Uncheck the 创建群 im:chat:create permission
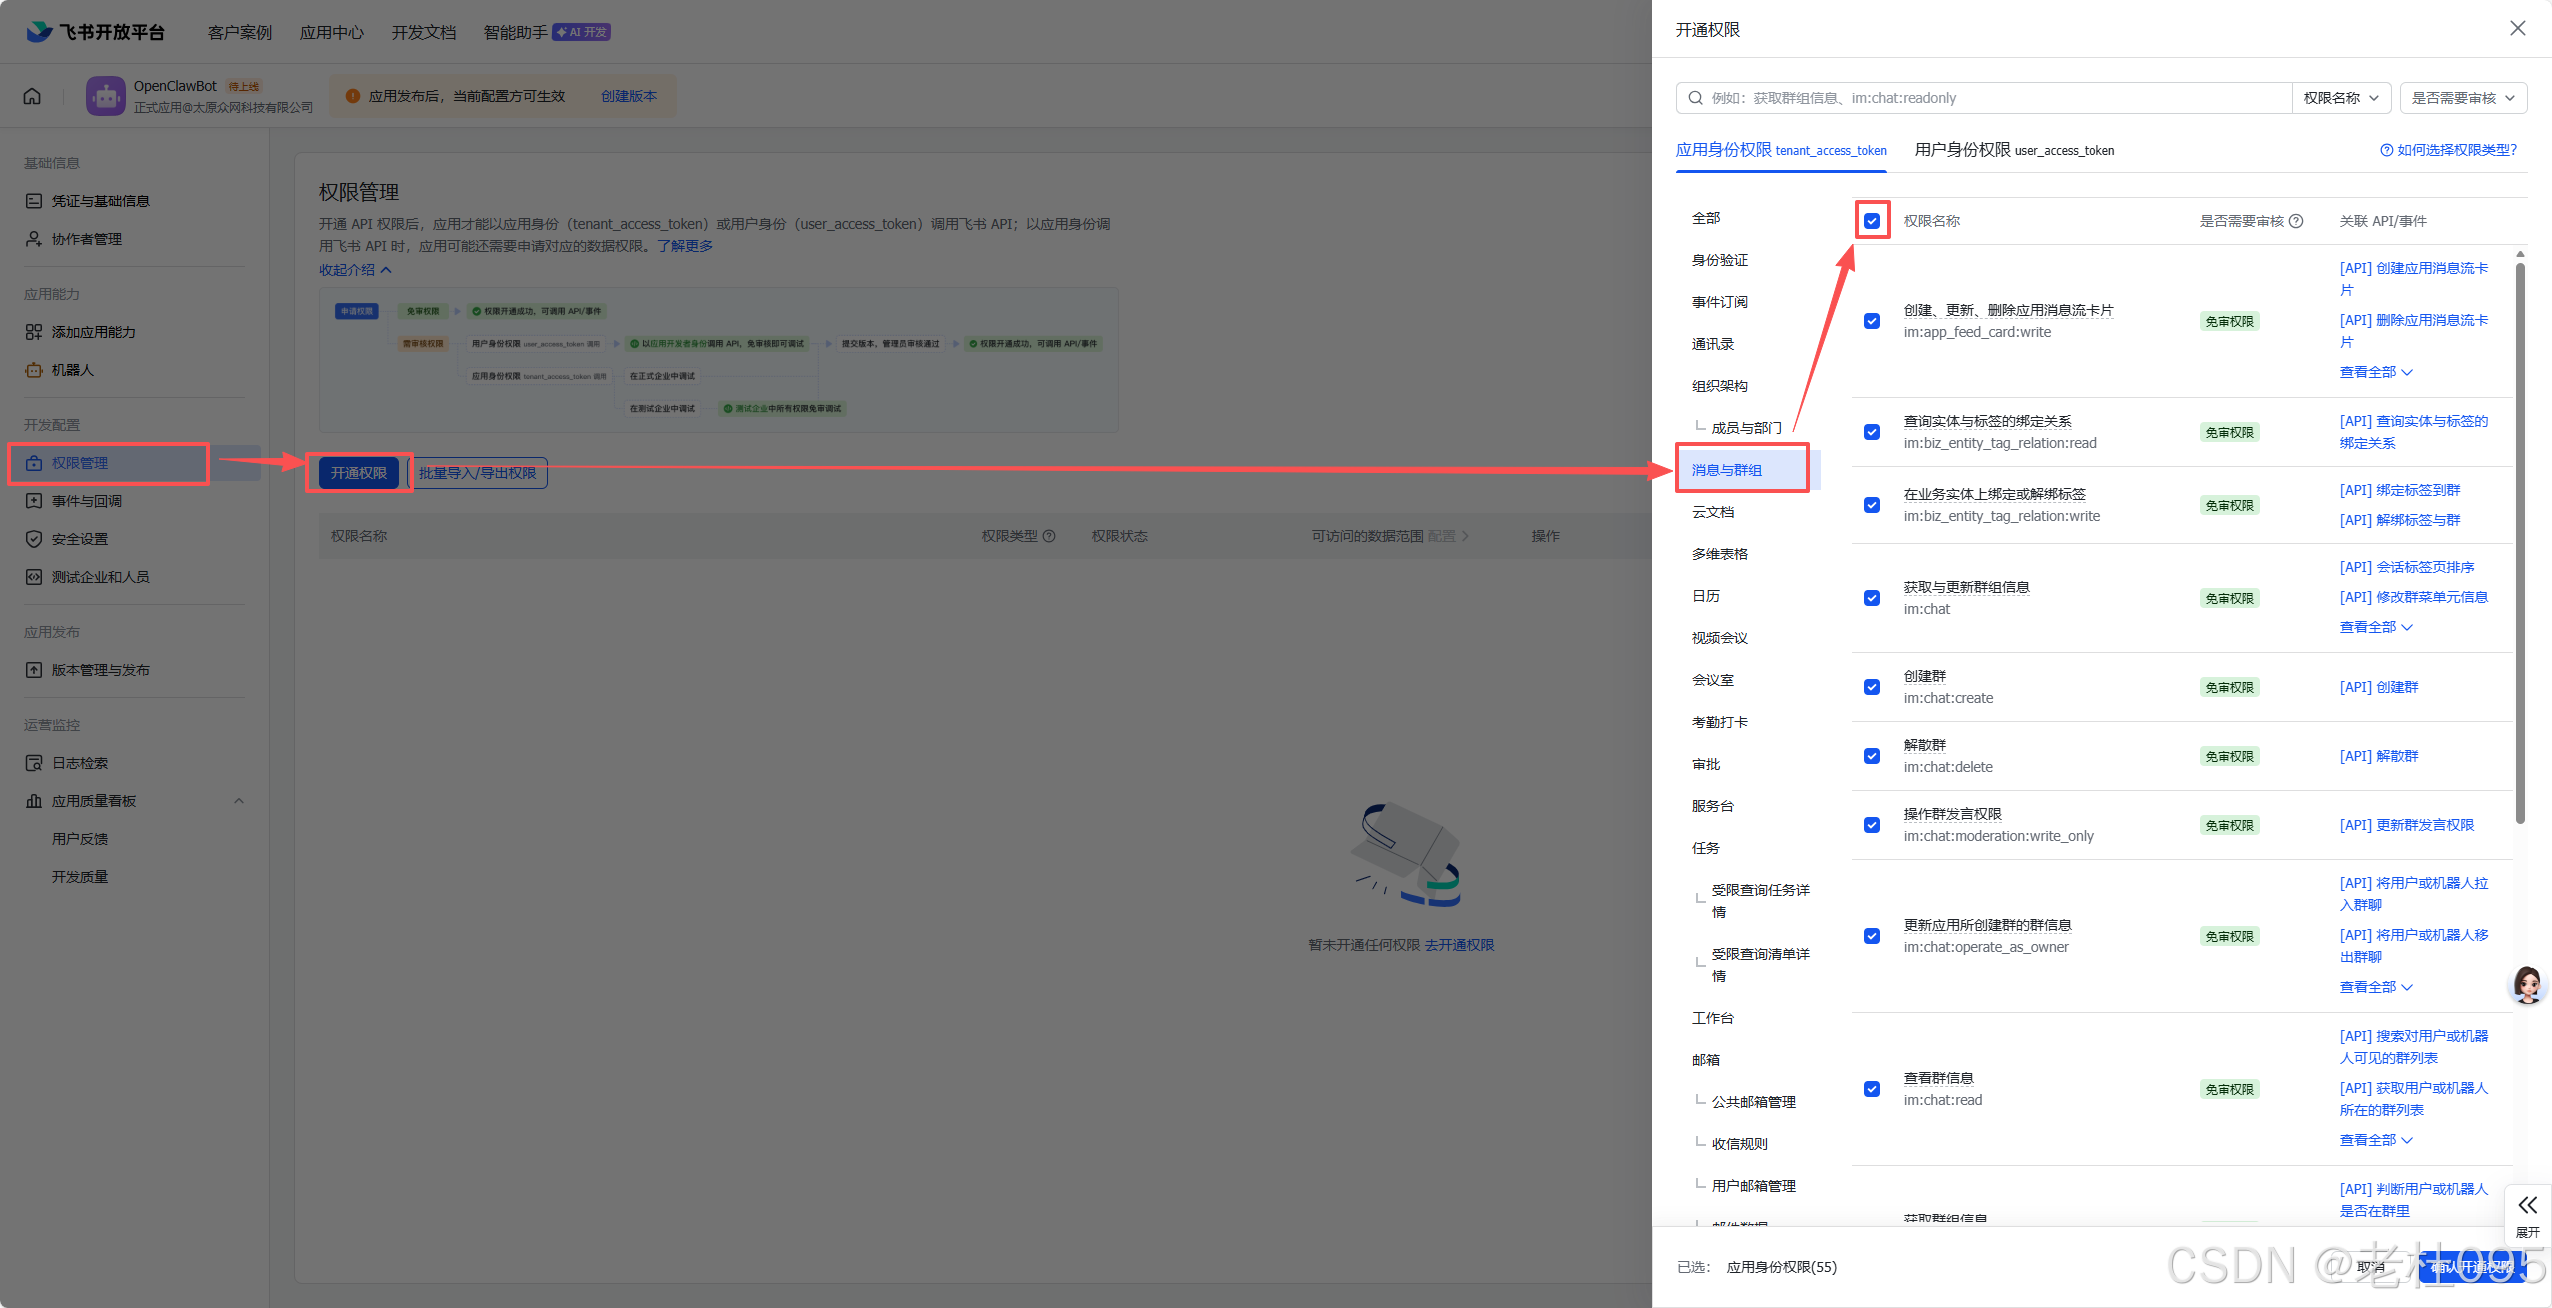Image resolution: width=2552 pixels, height=1308 pixels. coord(1872,687)
